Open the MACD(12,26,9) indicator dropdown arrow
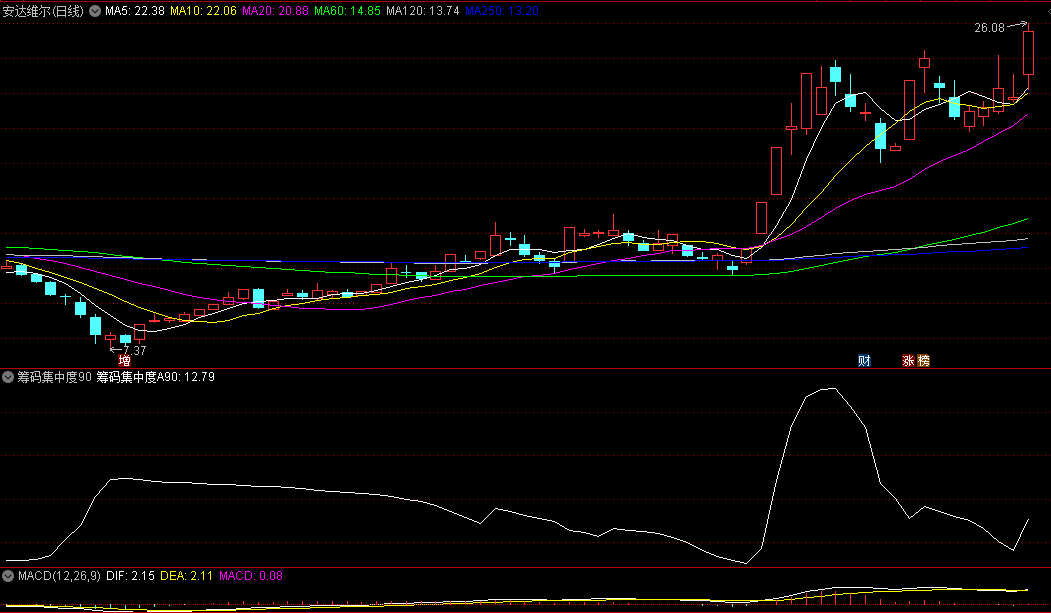 click(x=8, y=575)
